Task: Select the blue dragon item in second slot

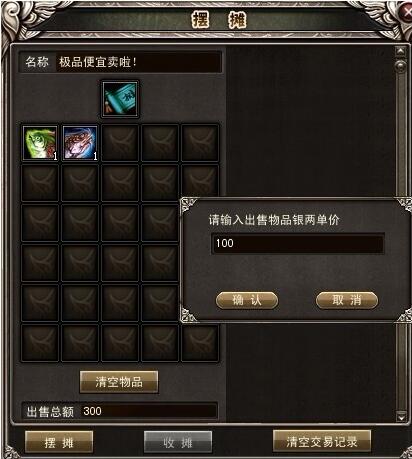Action: [x=80, y=143]
